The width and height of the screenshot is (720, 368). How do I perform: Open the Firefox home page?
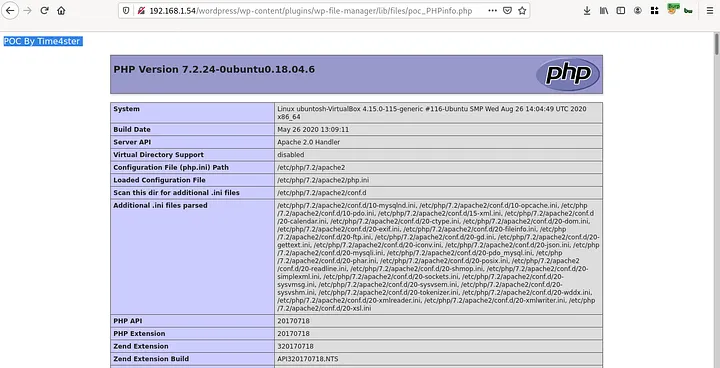tap(61, 11)
